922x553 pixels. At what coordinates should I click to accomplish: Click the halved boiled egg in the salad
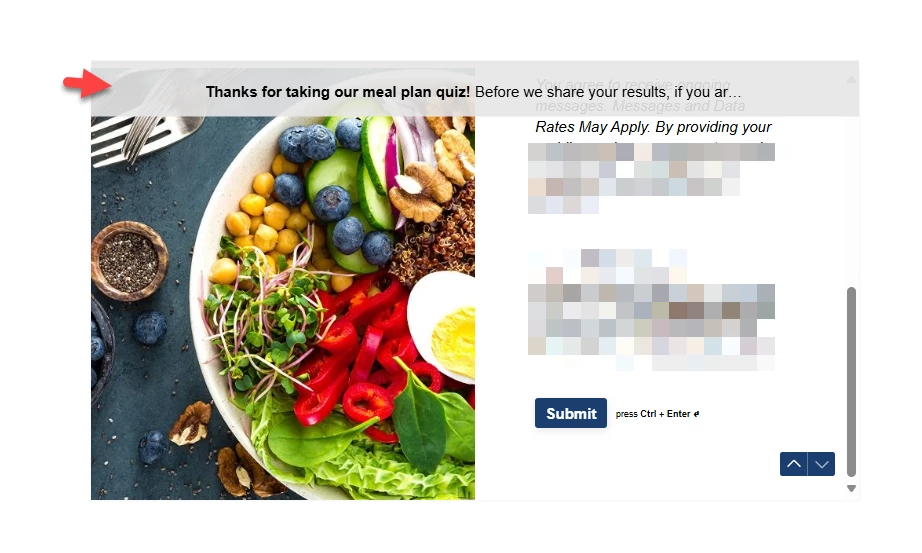tap(442, 327)
